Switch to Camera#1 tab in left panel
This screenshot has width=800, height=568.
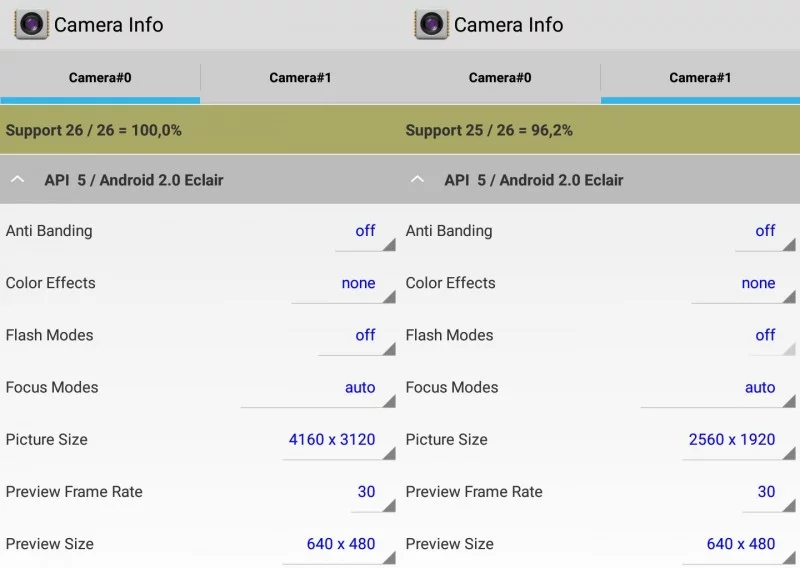(300, 77)
